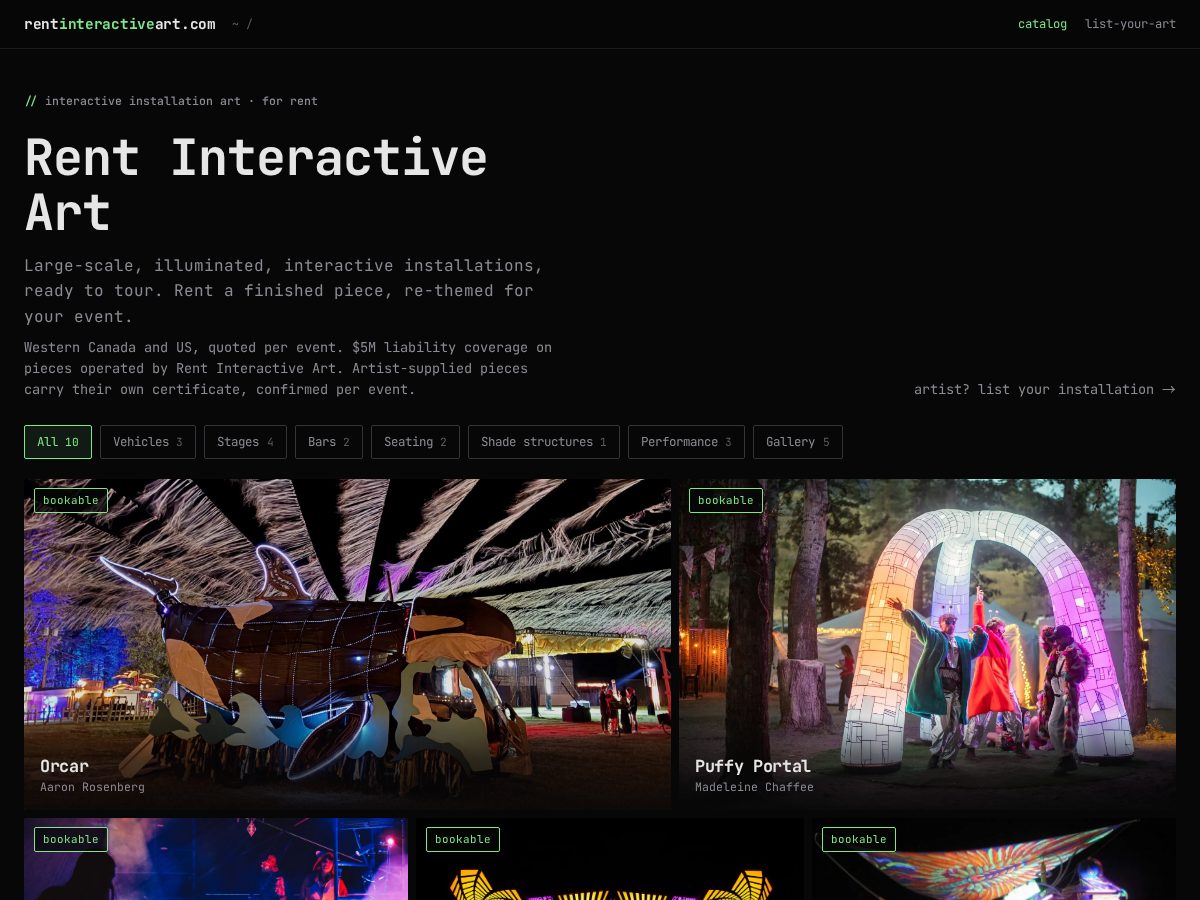Filter by Shade structures
Viewport: 1200px width, 900px height.
tap(544, 442)
